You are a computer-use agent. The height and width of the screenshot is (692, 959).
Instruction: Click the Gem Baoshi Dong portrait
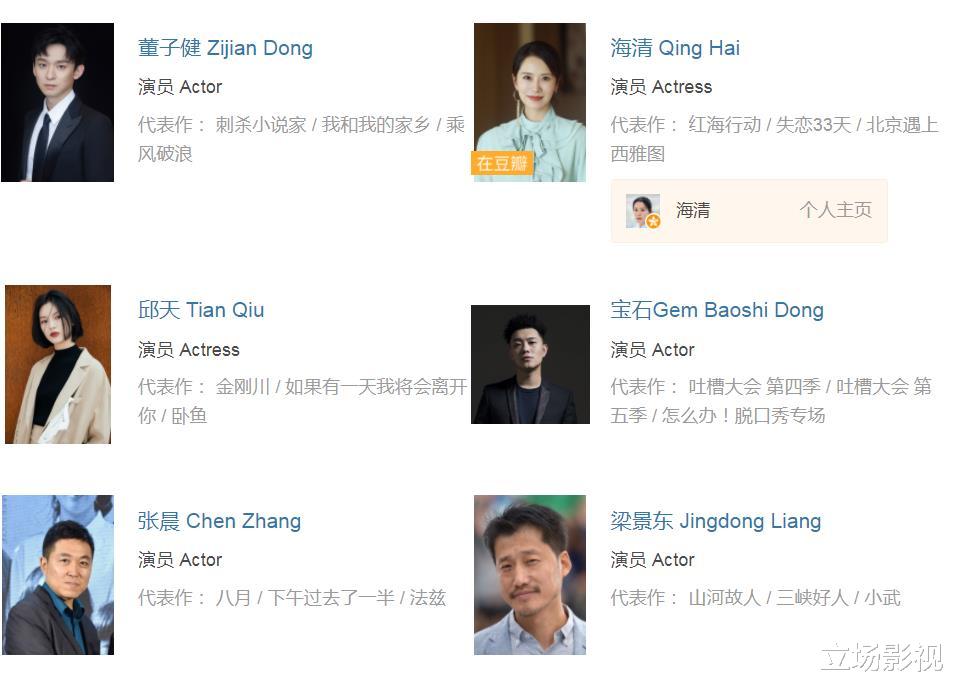tap(530, 364)
